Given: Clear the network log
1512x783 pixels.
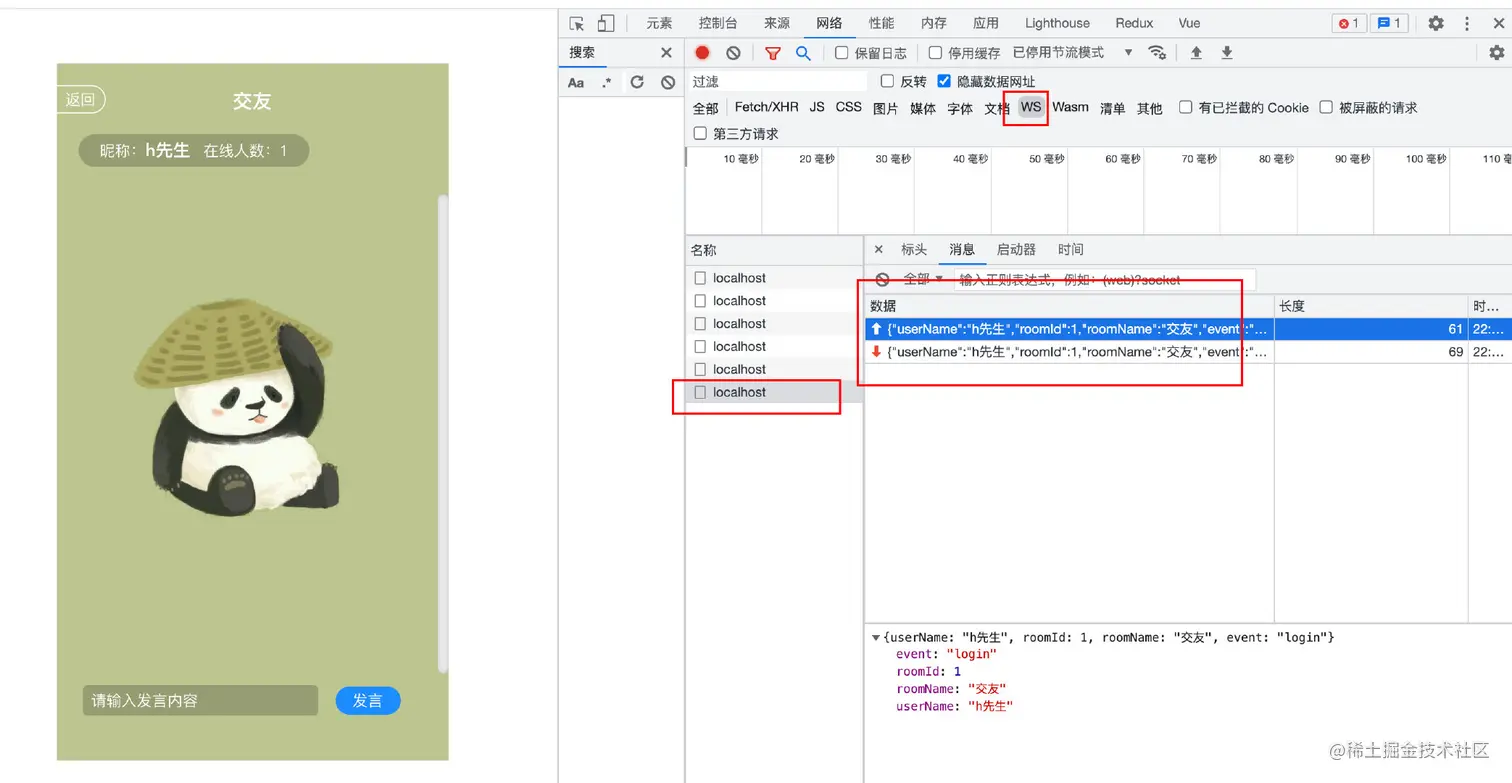Looking at the screenshot, I should (x=733, y=53).
